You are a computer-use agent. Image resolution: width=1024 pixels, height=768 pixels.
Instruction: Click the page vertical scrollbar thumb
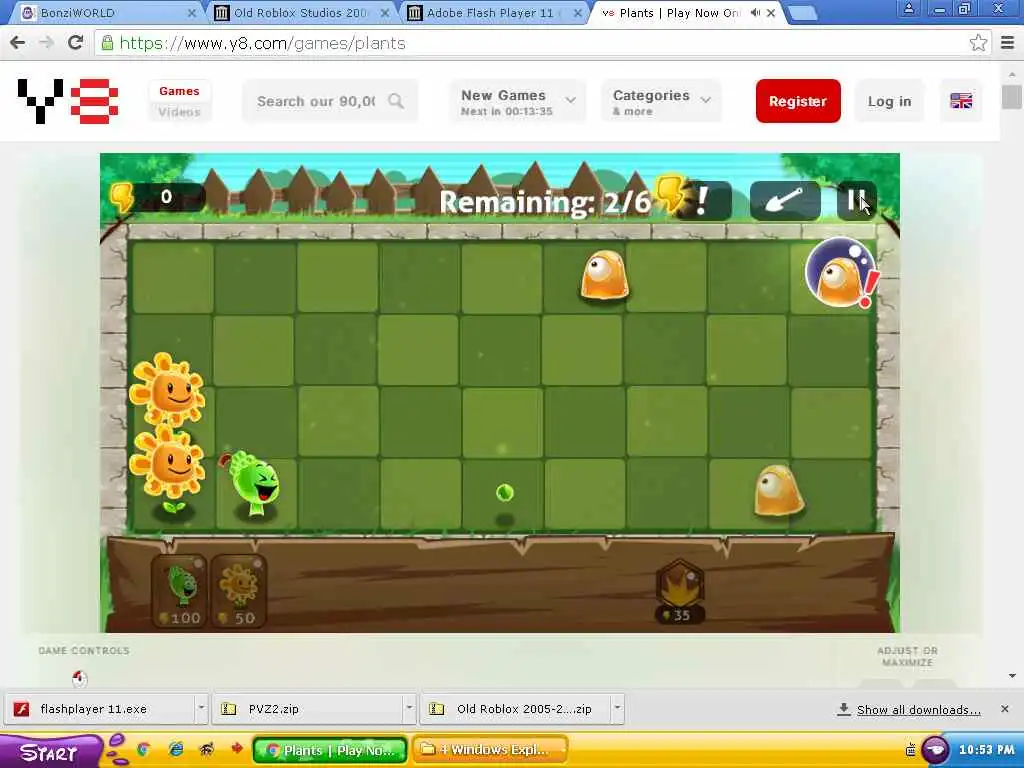click(x=1012, y=97)
